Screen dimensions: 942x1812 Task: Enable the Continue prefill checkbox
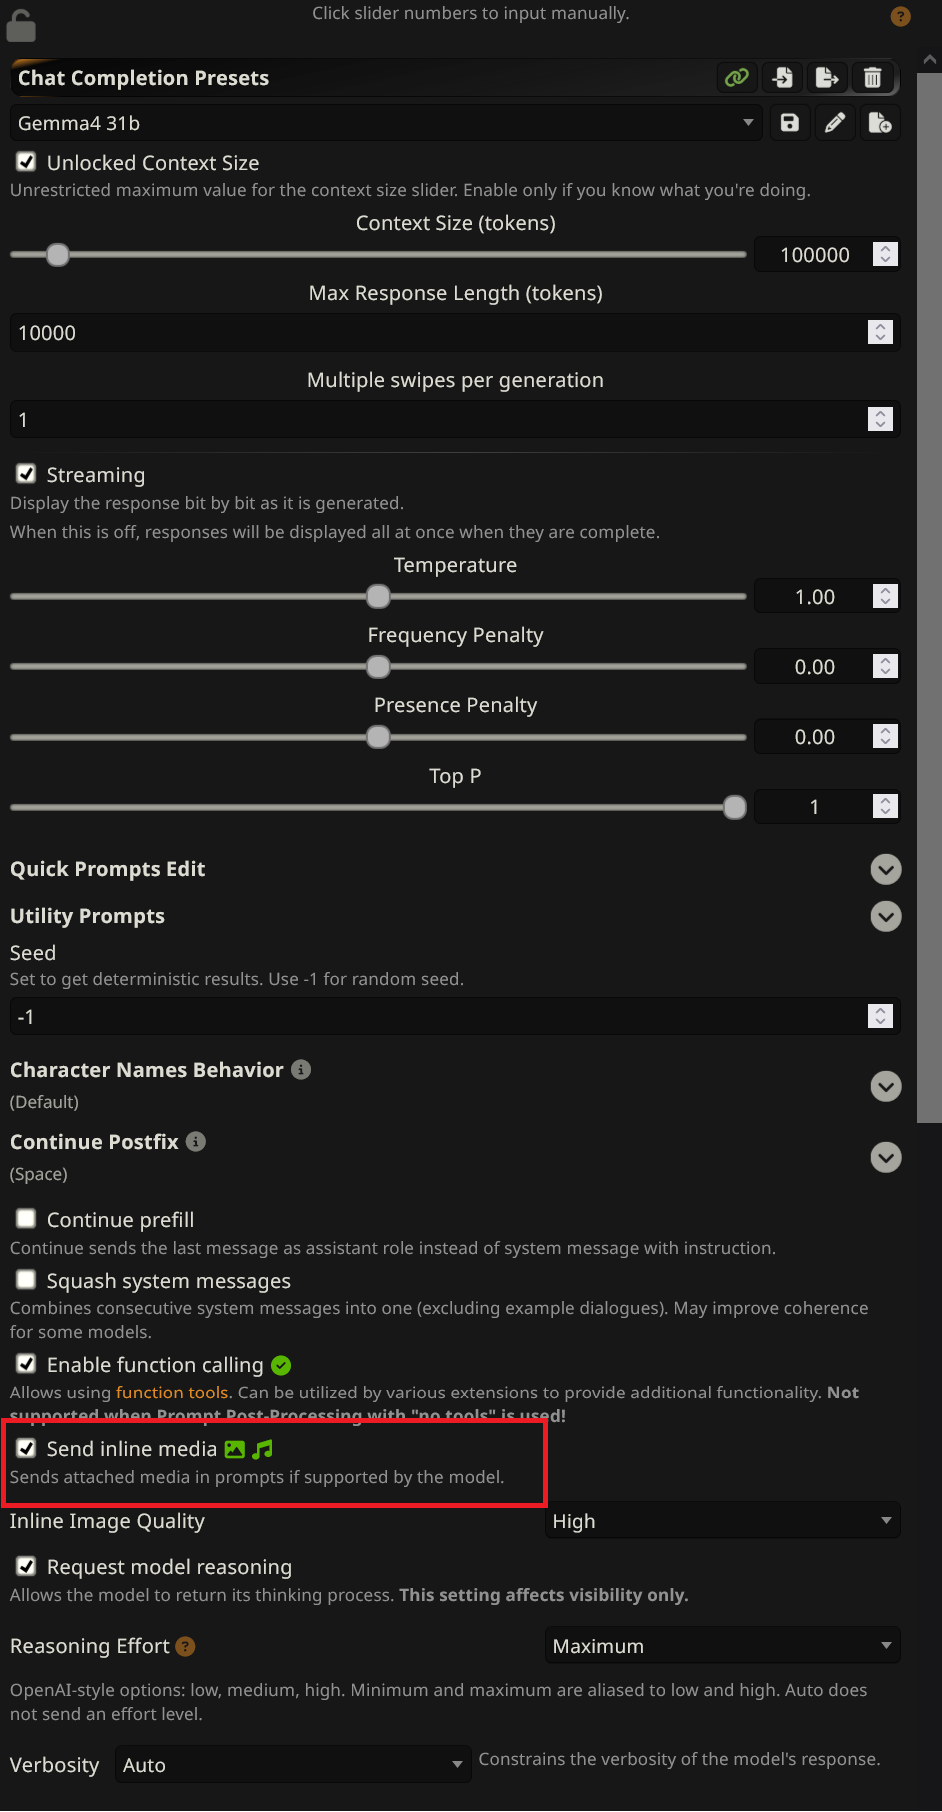pos(27,1219)
